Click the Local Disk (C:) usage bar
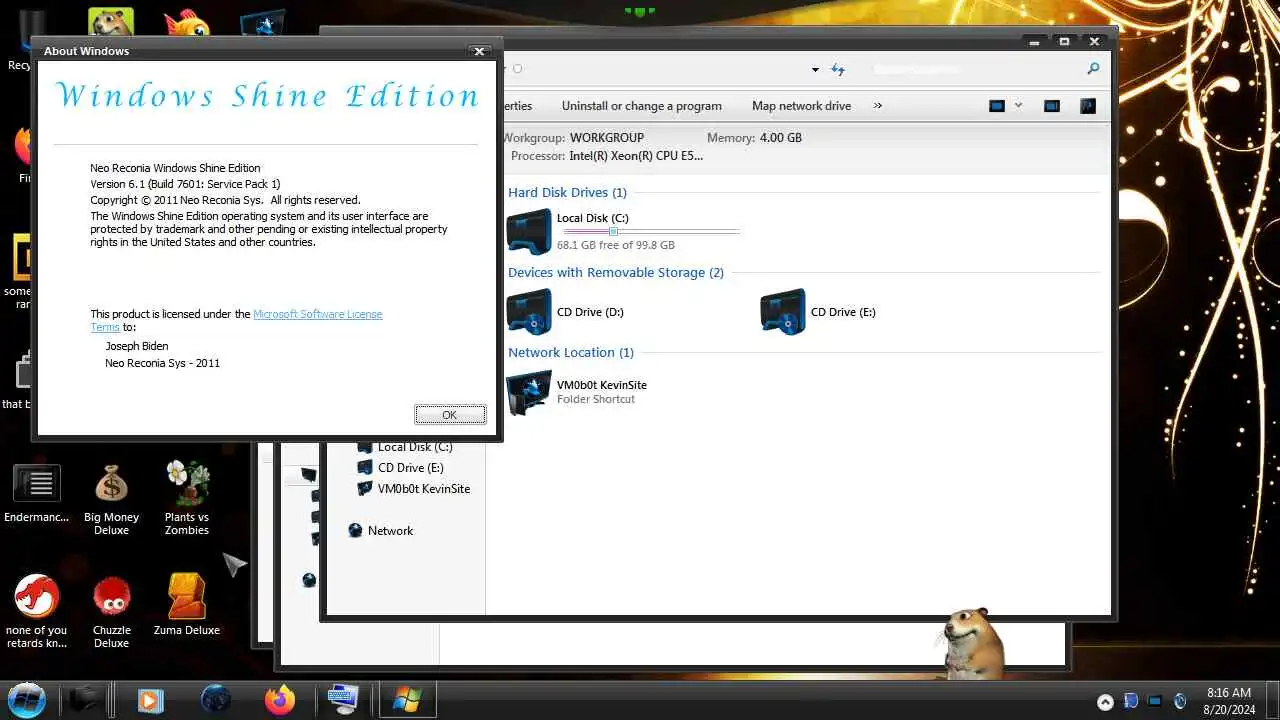The width and height of the screenshot is (1280, 720). pyautogui.click(x=651, y=231)
